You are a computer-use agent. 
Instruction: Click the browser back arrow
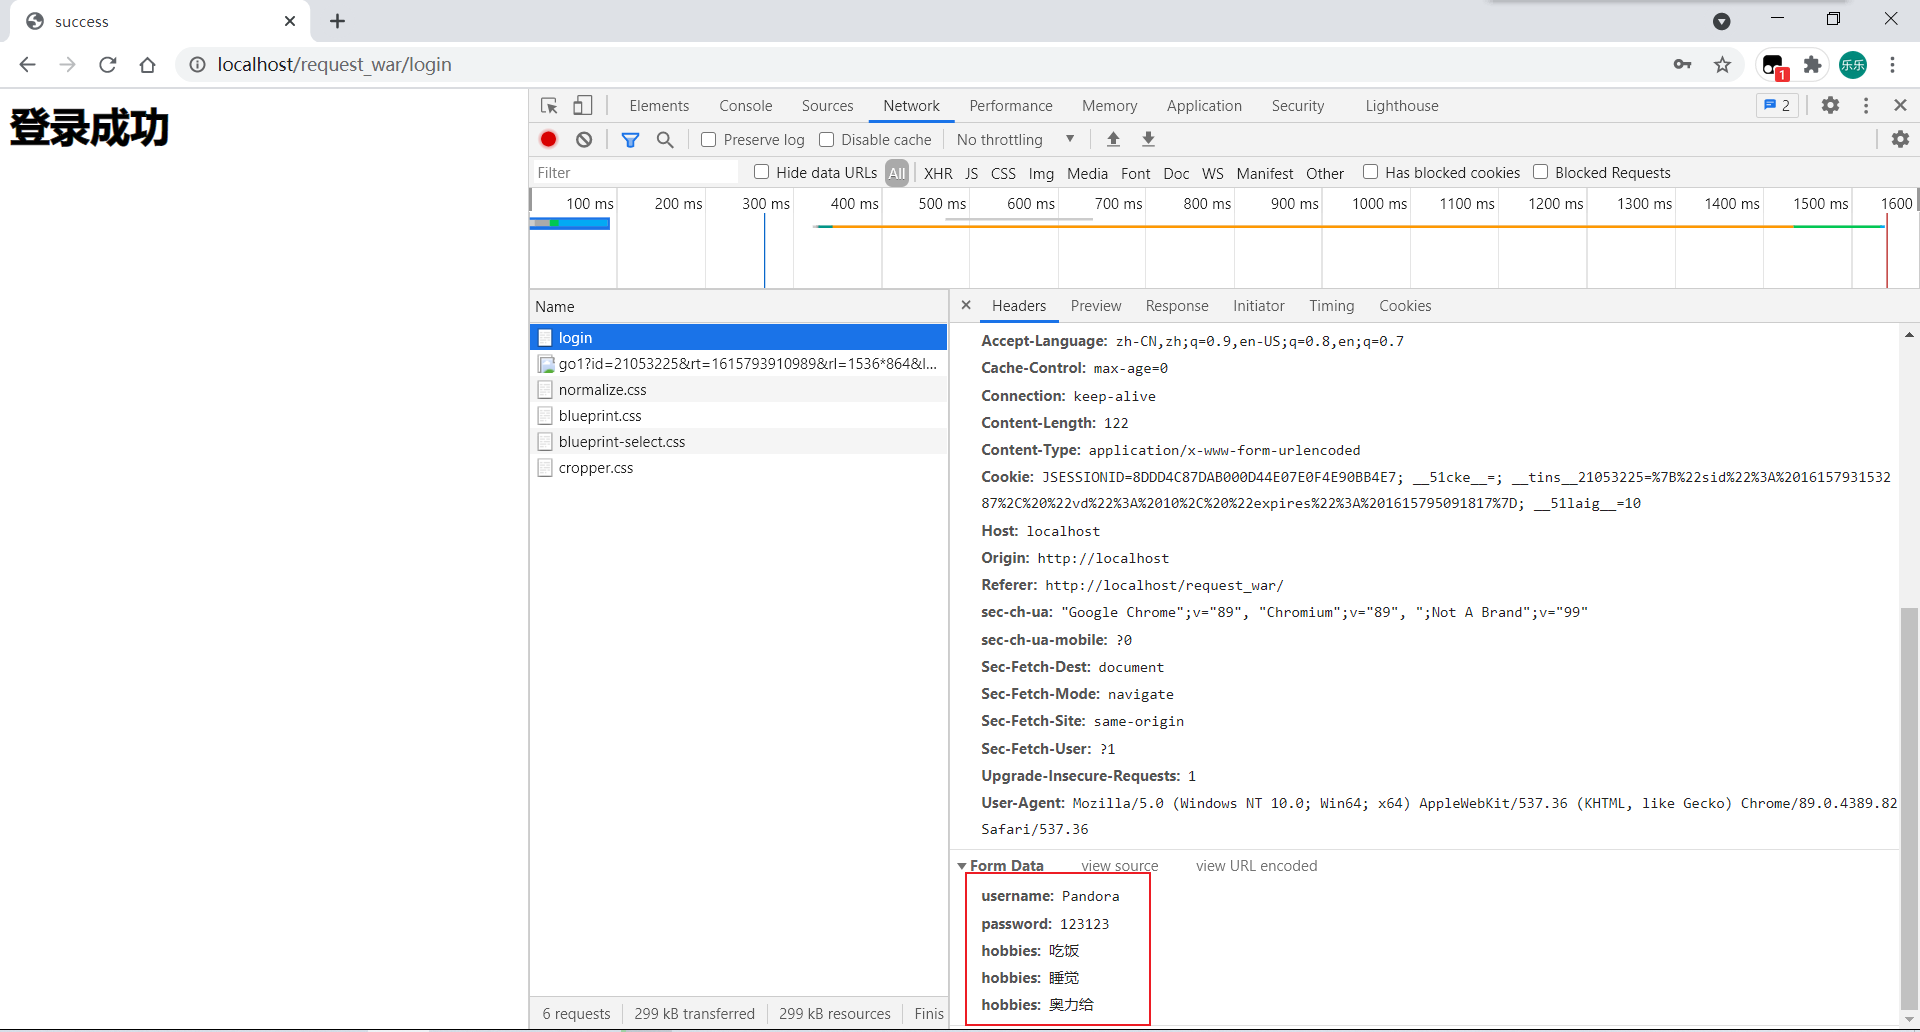(x=27, y=65)
